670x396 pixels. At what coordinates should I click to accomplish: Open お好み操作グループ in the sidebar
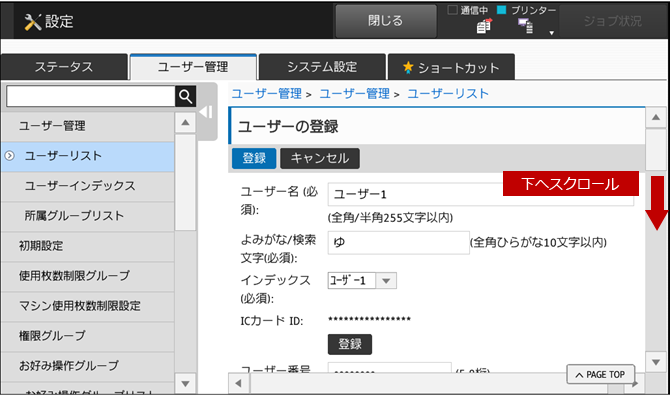tap(88, 366)
